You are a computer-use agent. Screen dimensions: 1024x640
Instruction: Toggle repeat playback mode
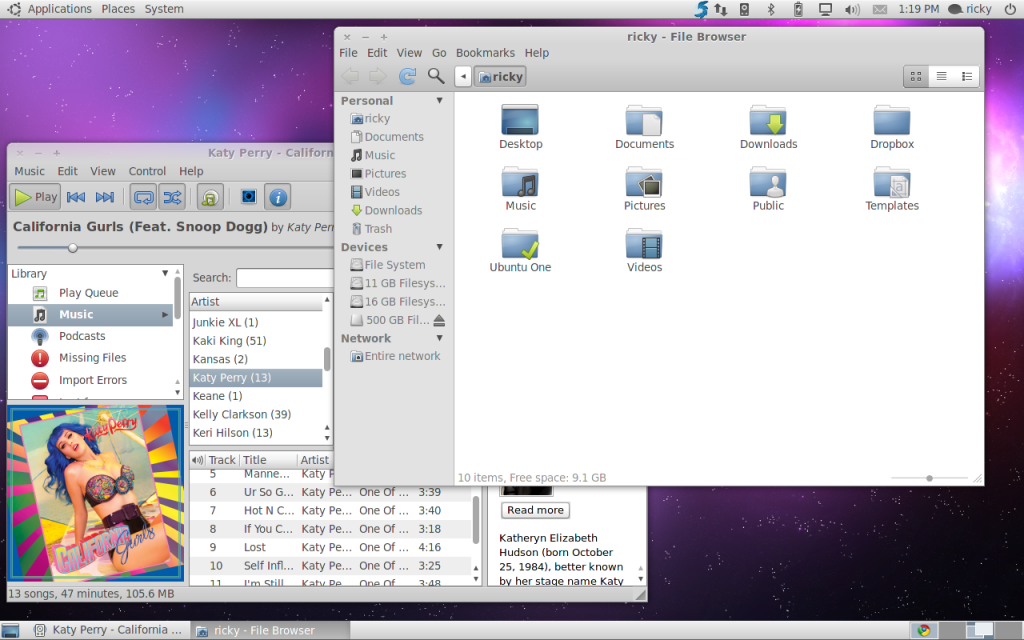point(143,197)
